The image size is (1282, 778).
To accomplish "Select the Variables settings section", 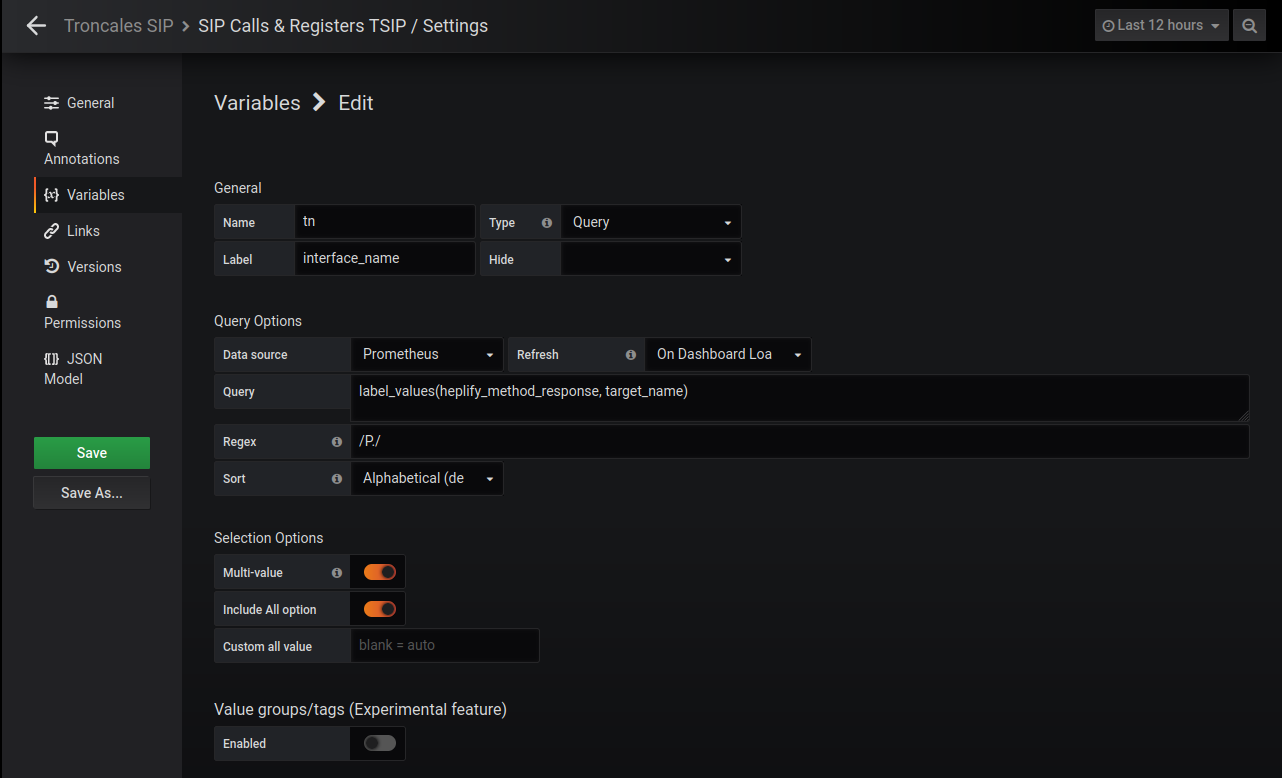I will tap(108, 195).
